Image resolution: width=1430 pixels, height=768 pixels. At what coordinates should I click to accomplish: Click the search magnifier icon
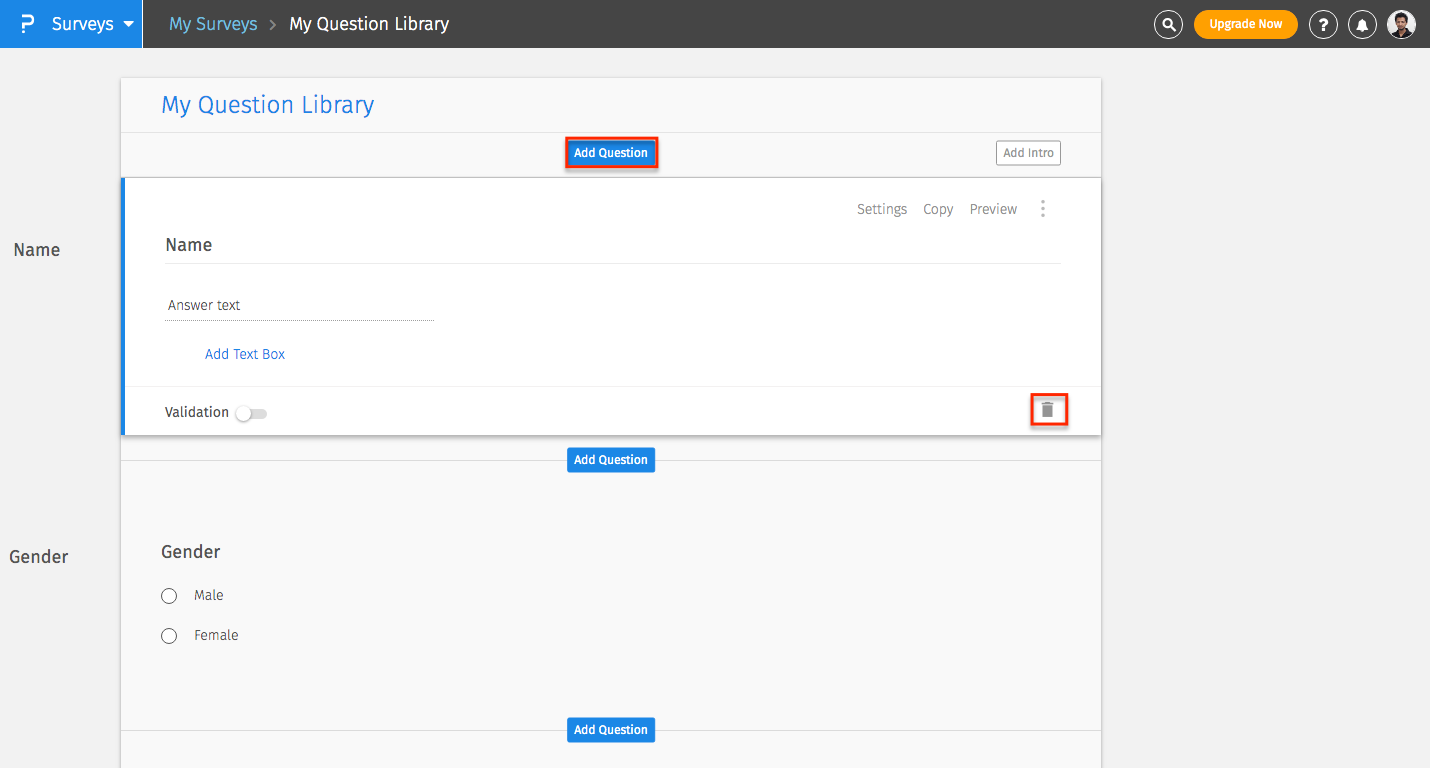click(1168, 24)
